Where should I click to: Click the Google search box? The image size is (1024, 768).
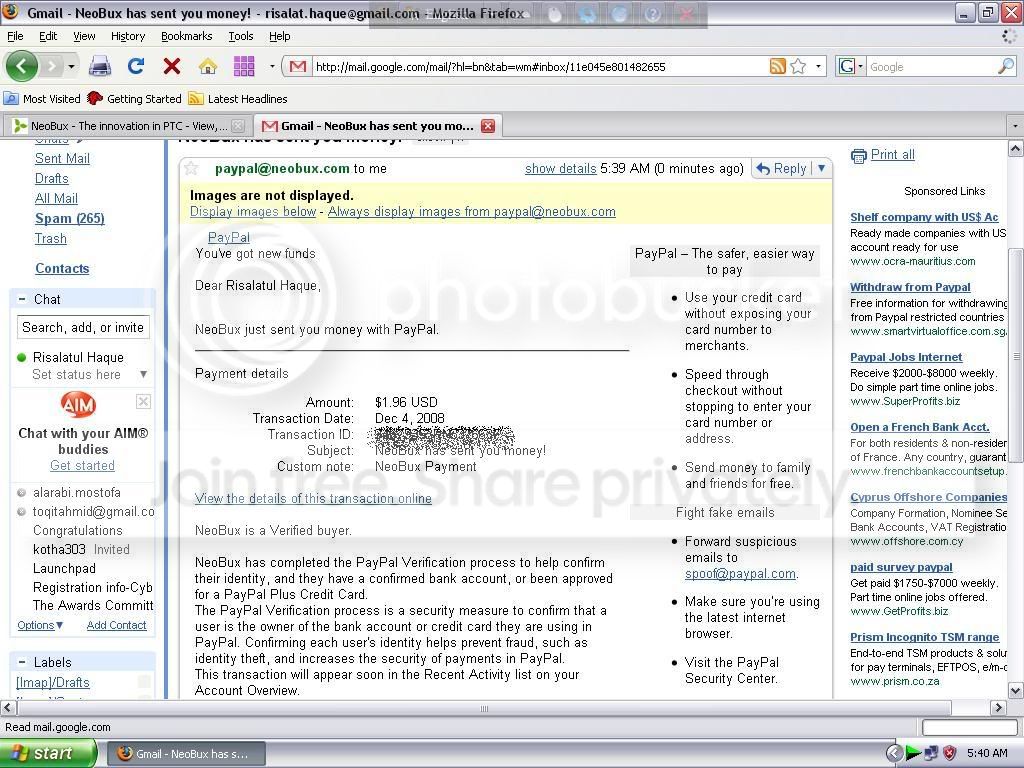(933, 67)
